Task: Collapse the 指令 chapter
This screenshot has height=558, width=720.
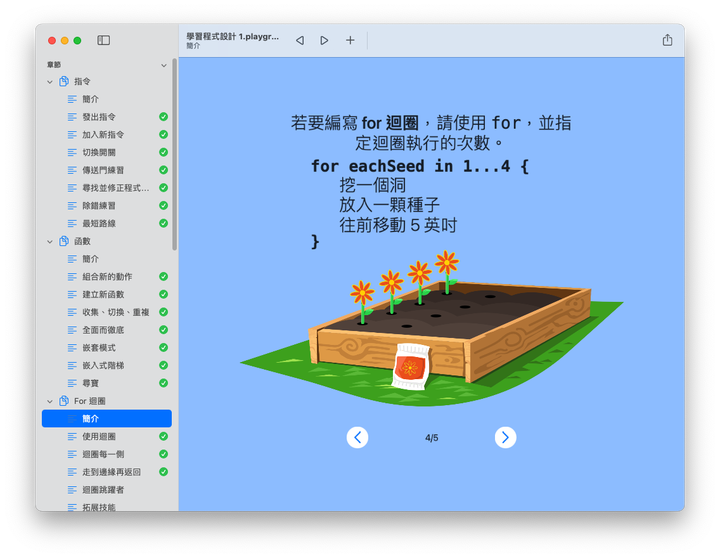Action: [50, 82]
